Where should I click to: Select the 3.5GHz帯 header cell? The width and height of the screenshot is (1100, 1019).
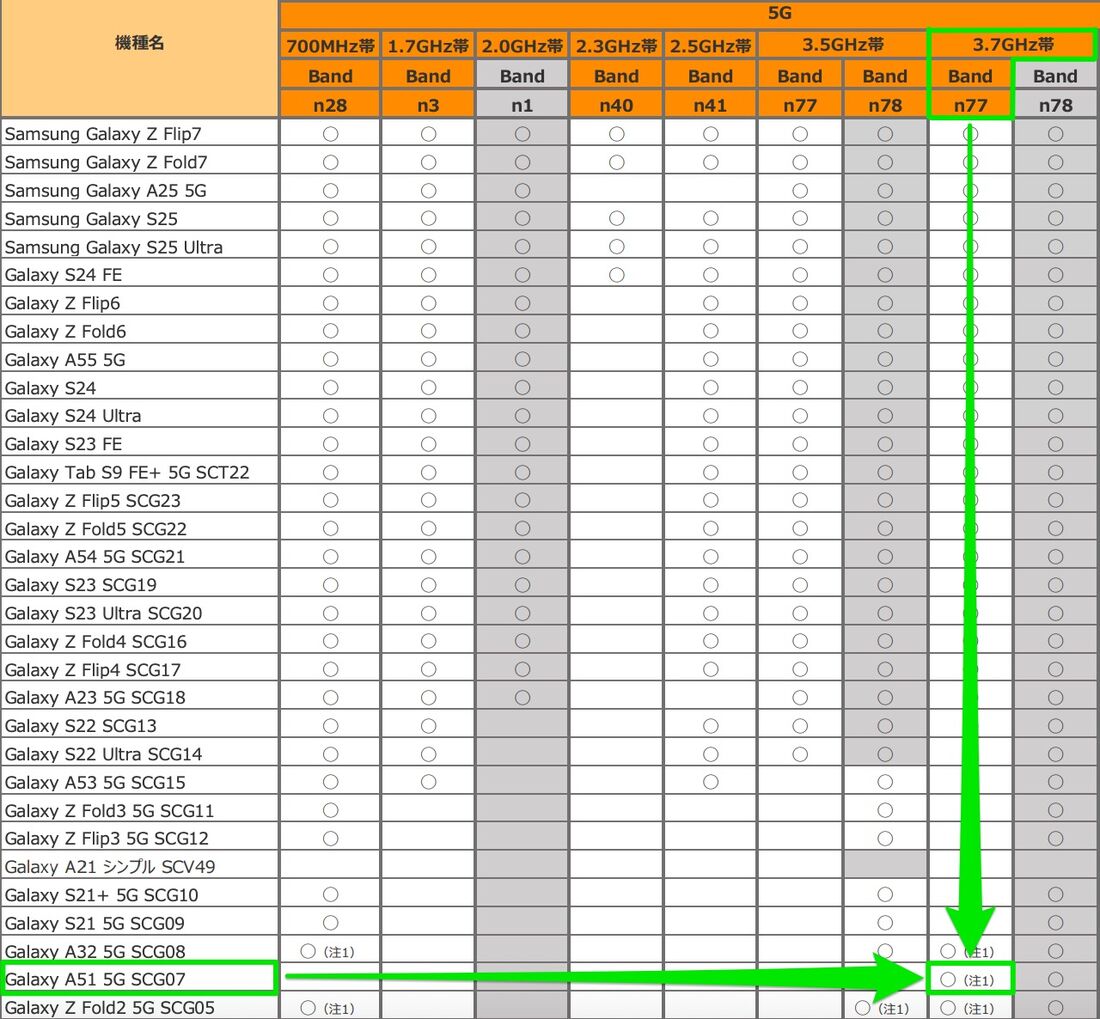[843, 45]
